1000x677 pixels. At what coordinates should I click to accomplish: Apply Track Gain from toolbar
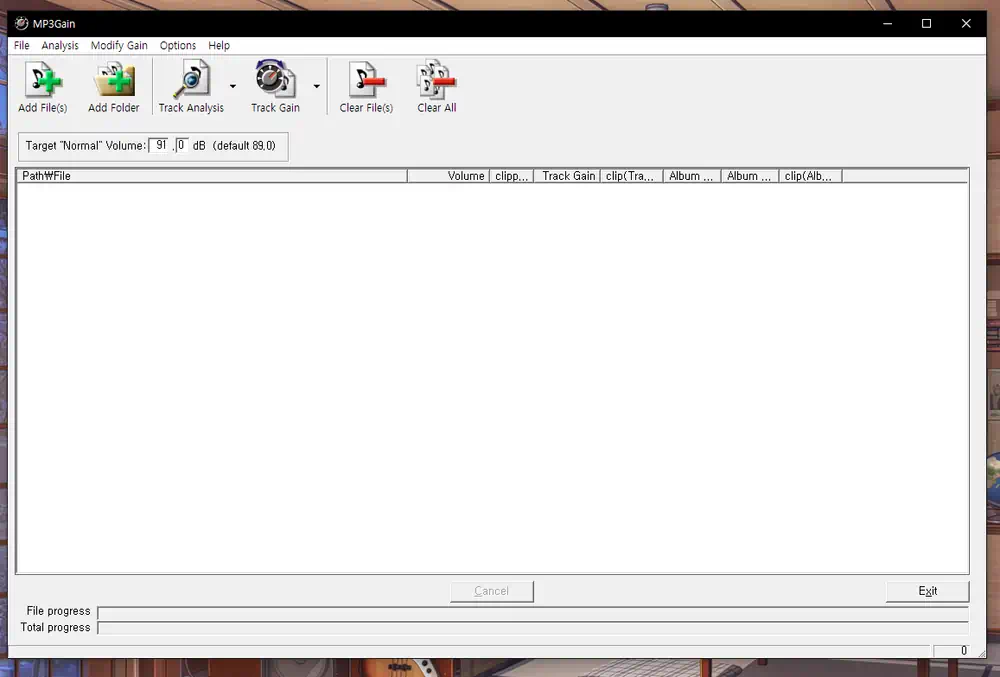click(x=276, y=87)
